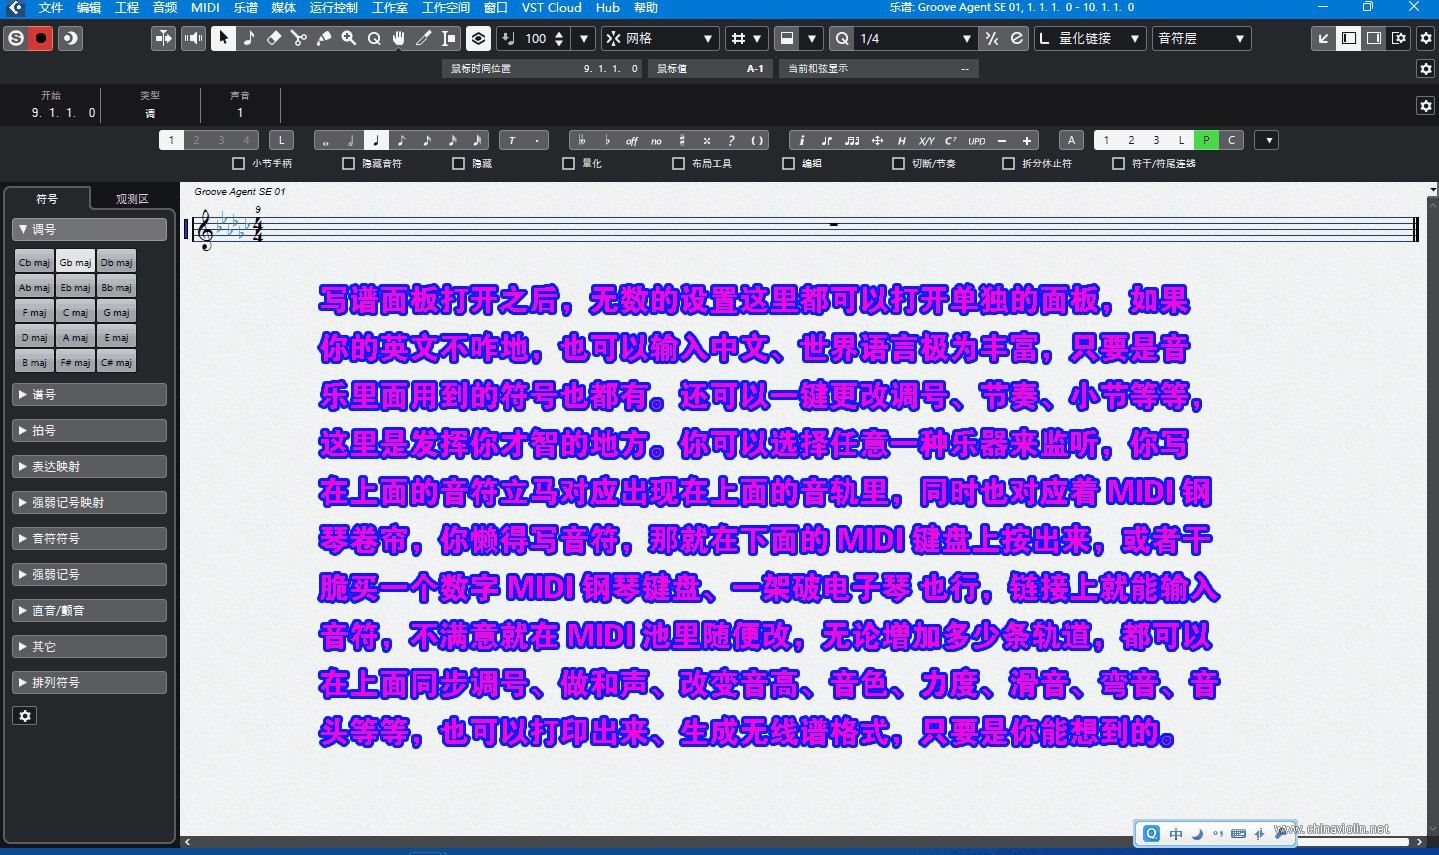
Task: Insert the C maj key signature
Action: point(75,312)
